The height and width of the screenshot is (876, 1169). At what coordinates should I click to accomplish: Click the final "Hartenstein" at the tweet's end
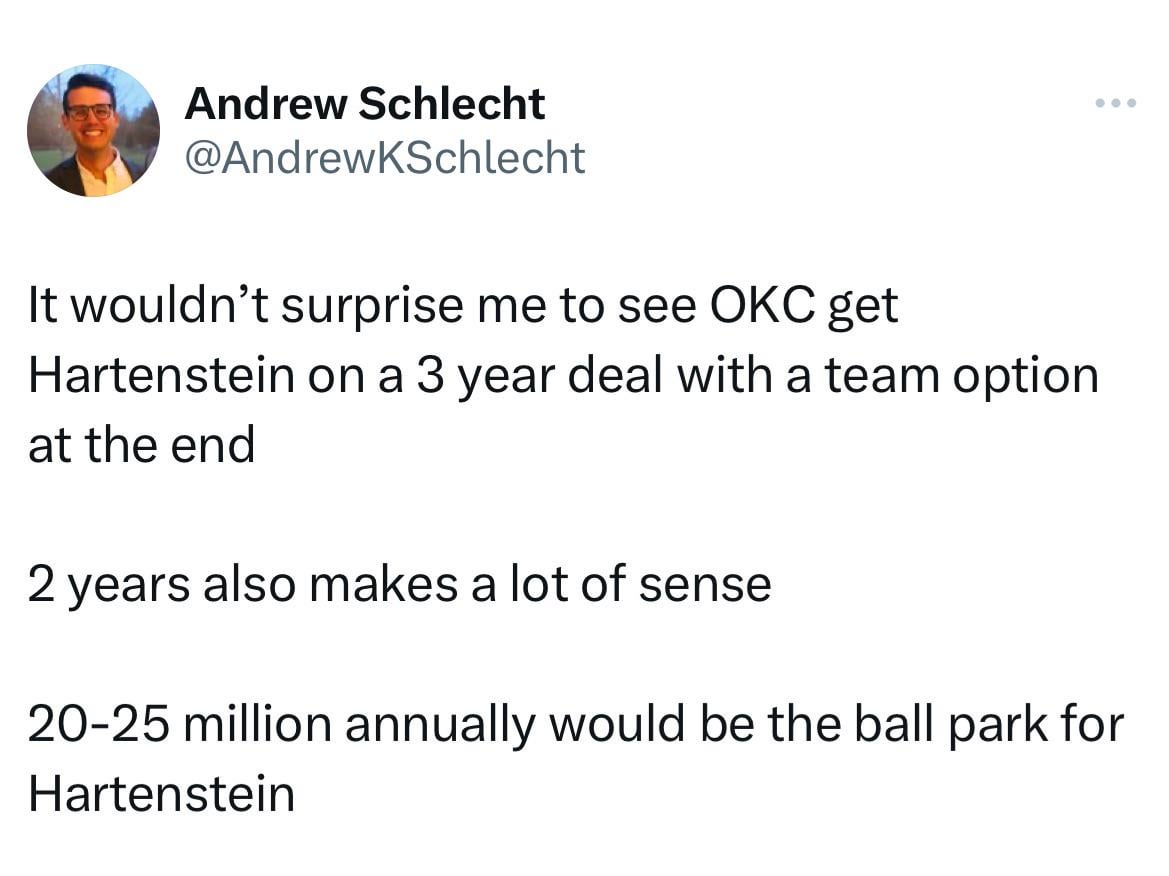tap(161, 793)
